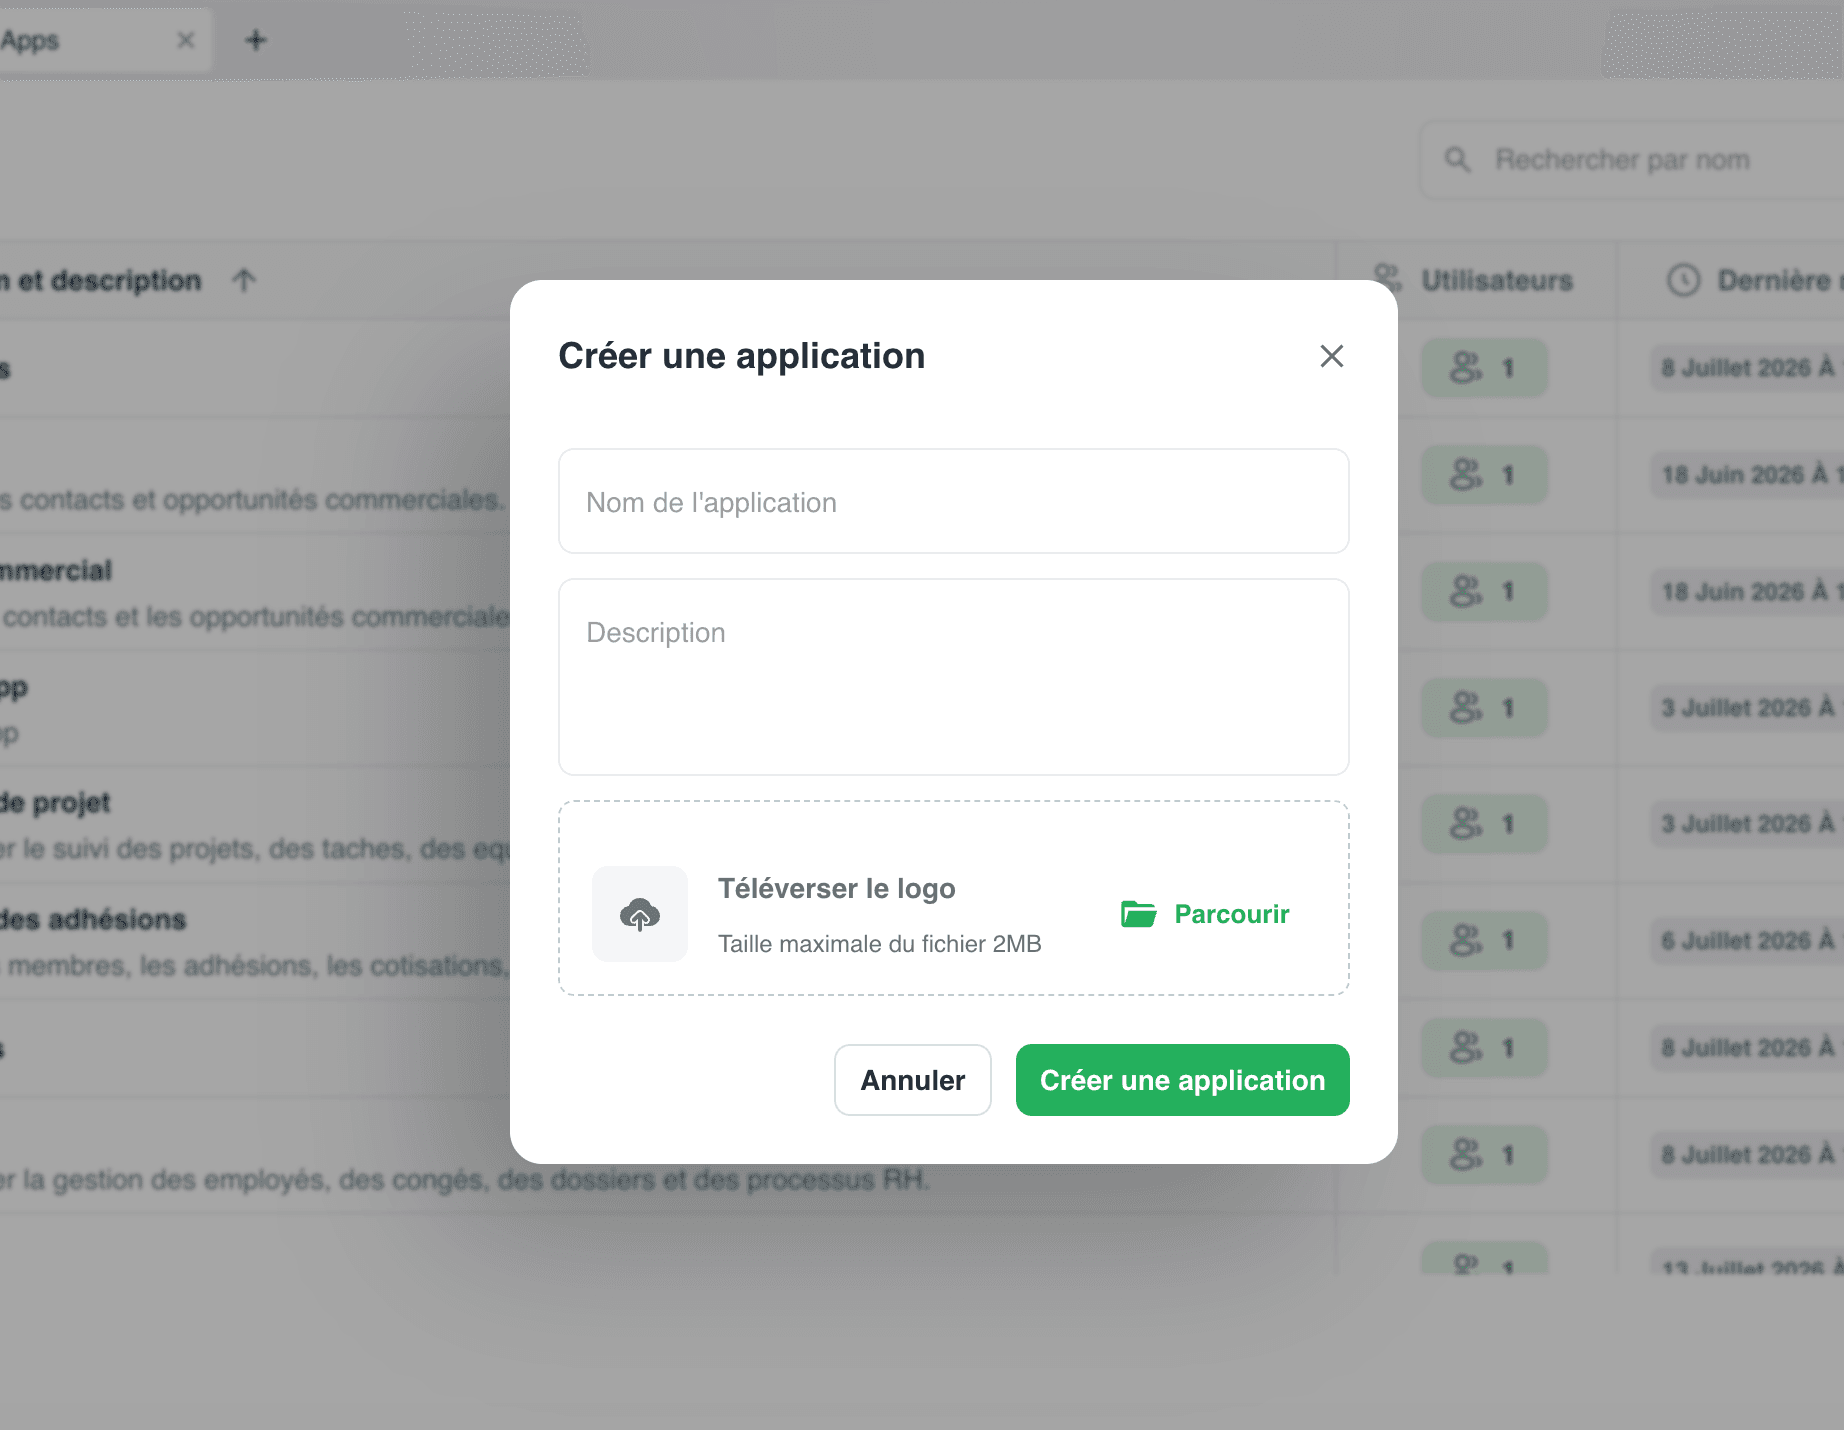Image resolution: width=1844 pixels, height=1430 pixels.
Task: Click users badge in the 6 Juillet row
Action: [1485, 940]
